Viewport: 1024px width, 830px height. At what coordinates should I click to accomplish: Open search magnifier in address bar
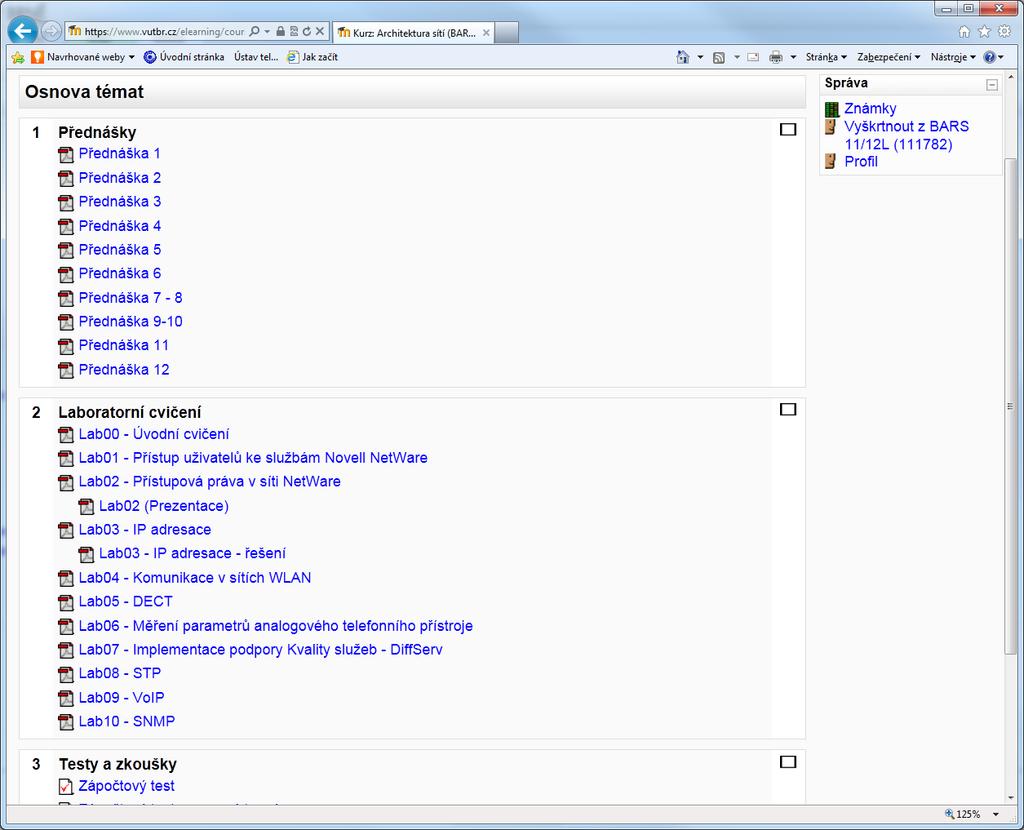tap(255, 31)
